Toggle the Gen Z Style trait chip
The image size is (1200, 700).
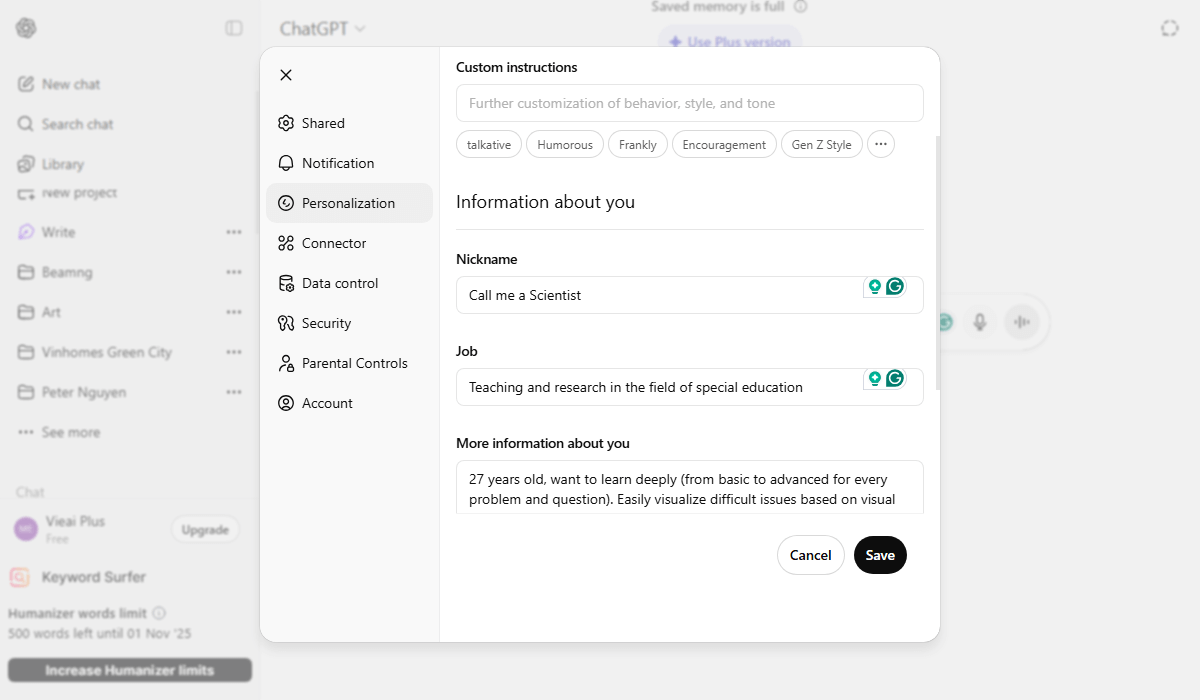click(x=821, y=144)
